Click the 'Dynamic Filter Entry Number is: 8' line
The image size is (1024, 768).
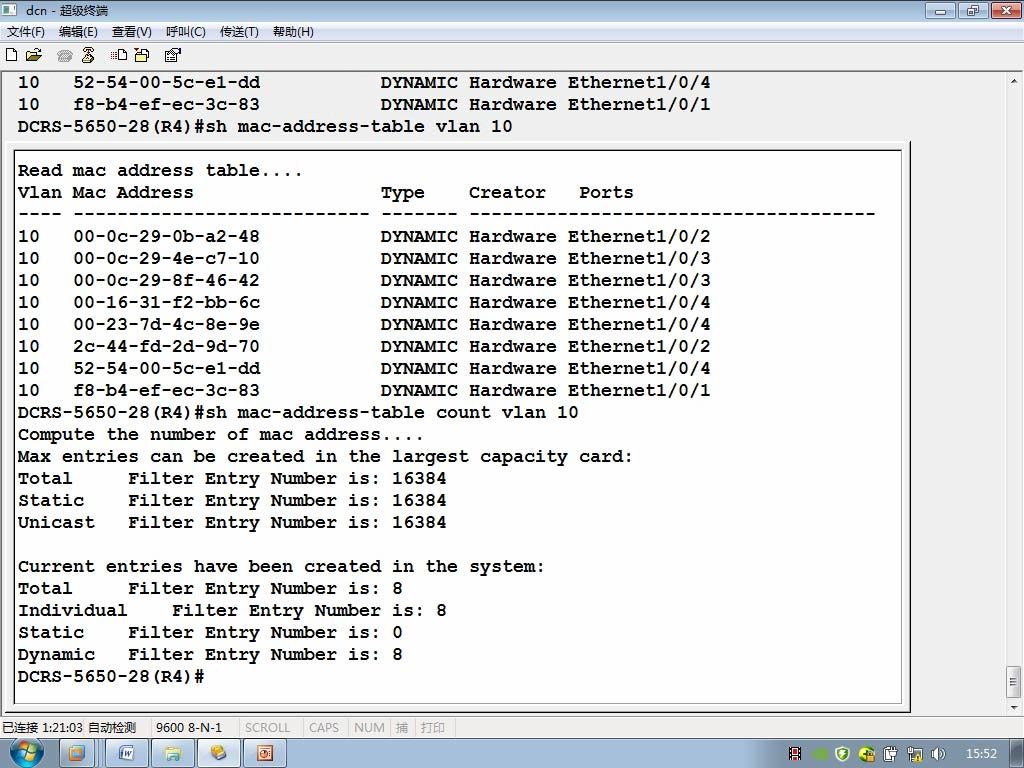[210, 654]
